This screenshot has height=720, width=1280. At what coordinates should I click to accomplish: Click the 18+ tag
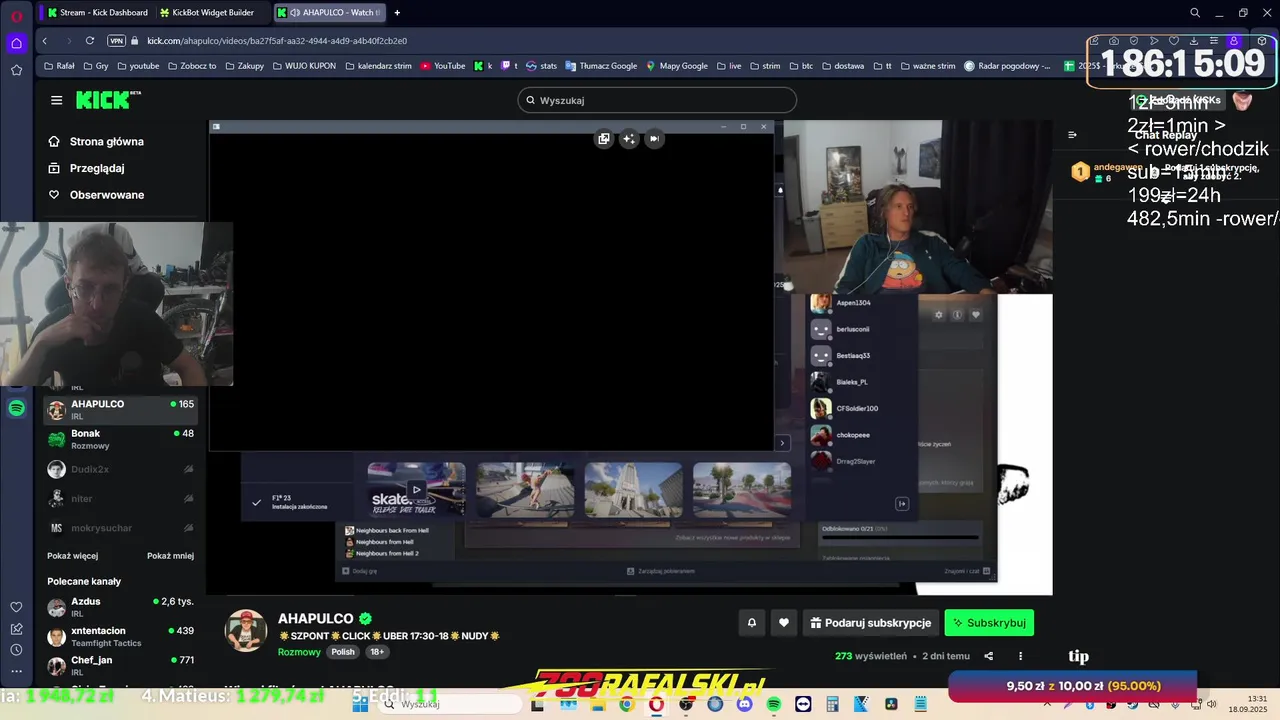377,652
